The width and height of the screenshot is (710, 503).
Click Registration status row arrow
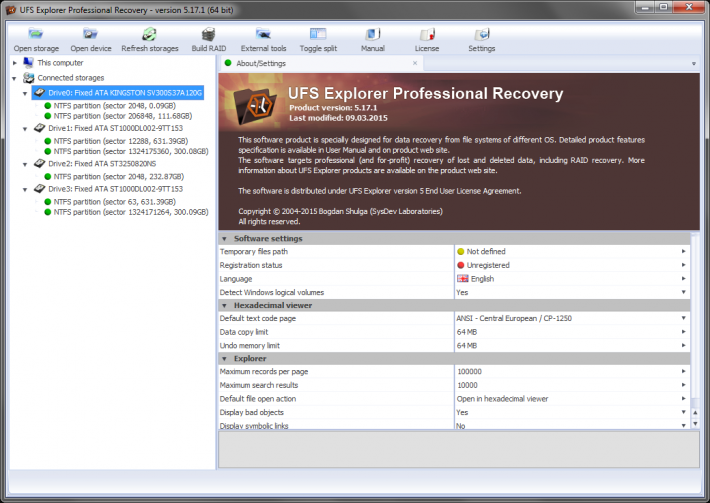coord(684,265)
